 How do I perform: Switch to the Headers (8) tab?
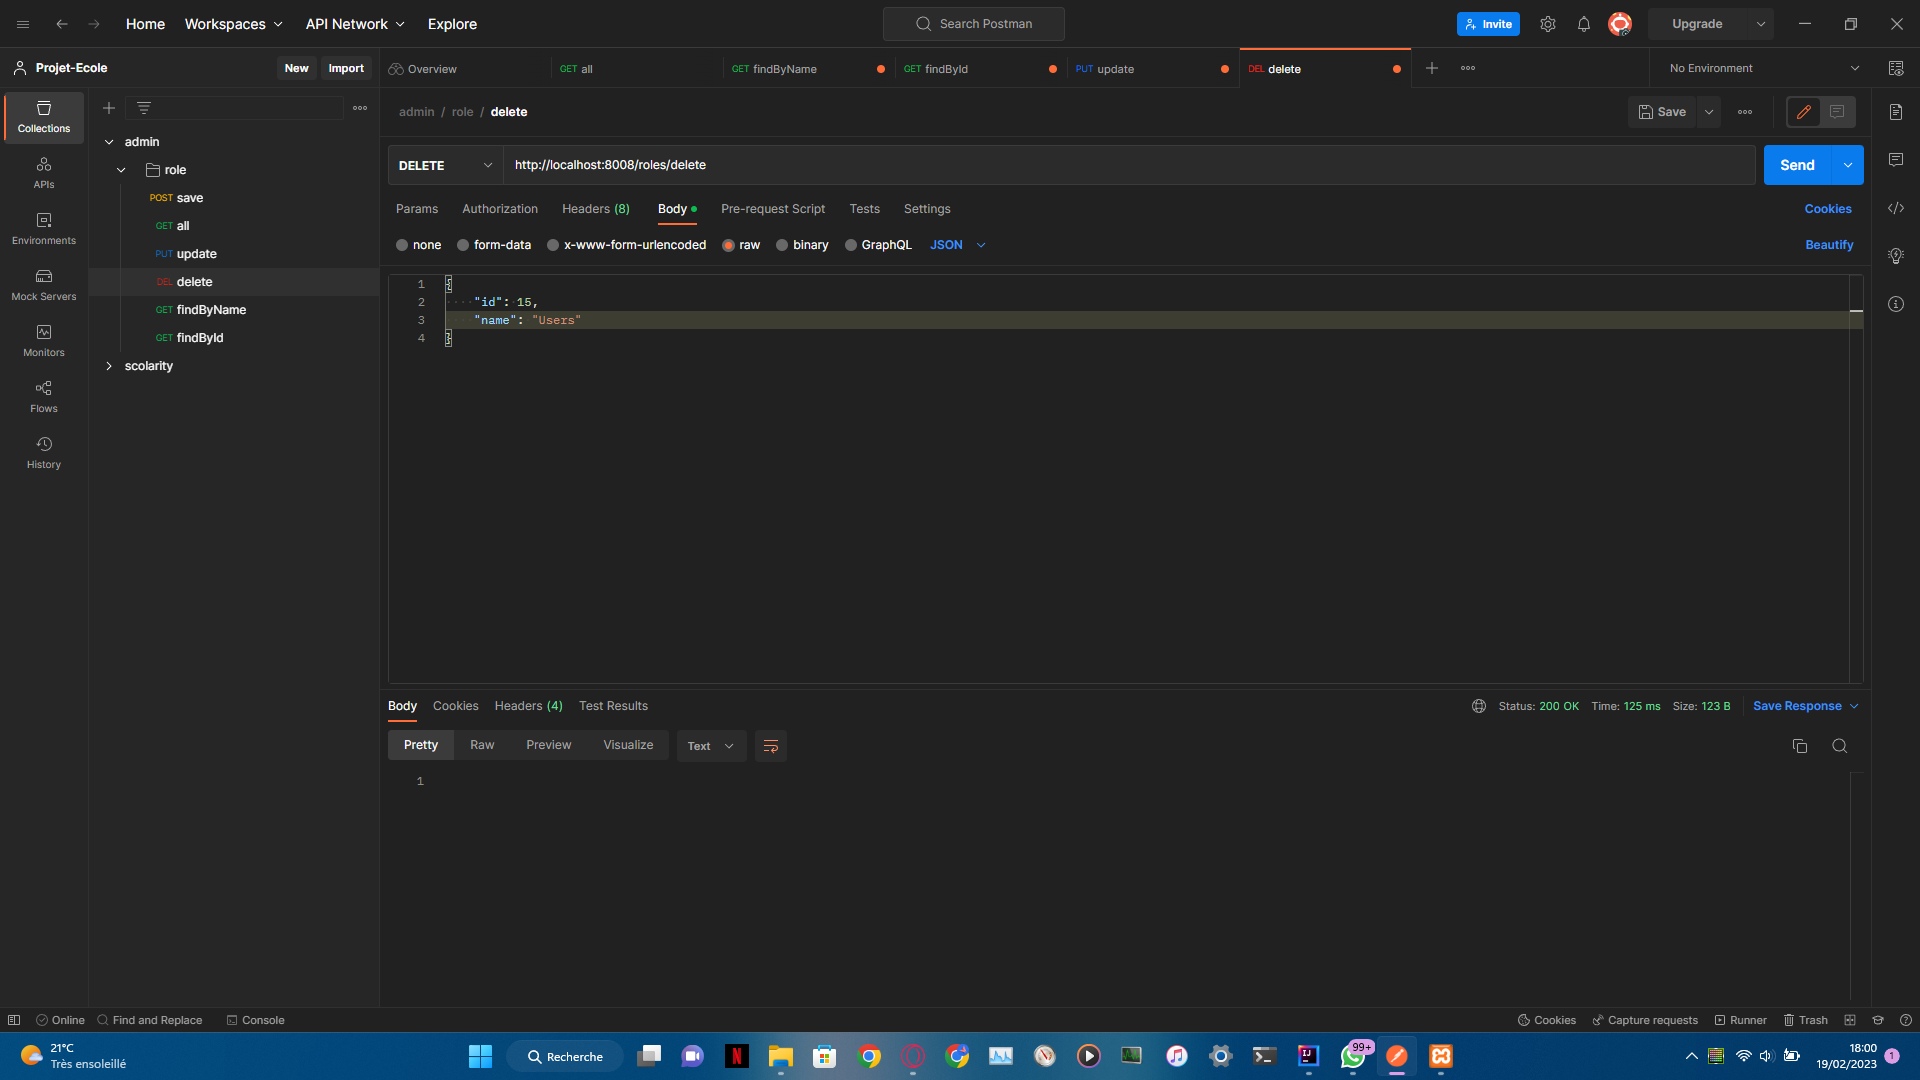pyautogui.click(x=596, y=209)
